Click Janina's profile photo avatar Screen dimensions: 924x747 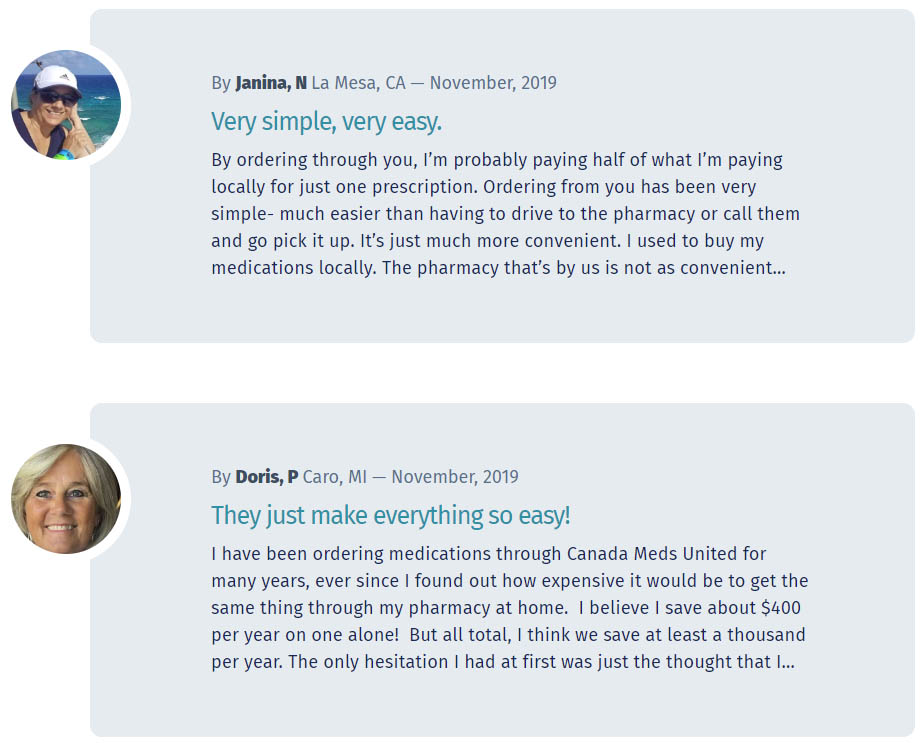[x=66, y=105]
